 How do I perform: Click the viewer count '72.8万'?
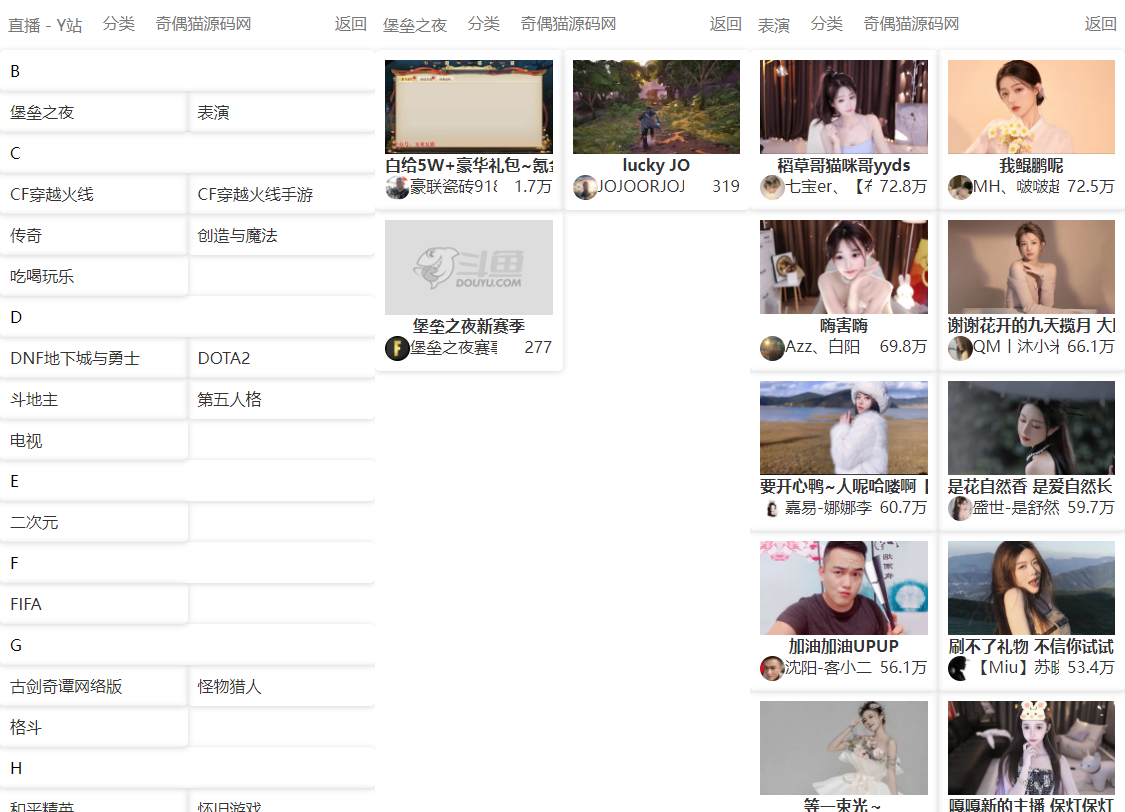(x=903, y=187)
